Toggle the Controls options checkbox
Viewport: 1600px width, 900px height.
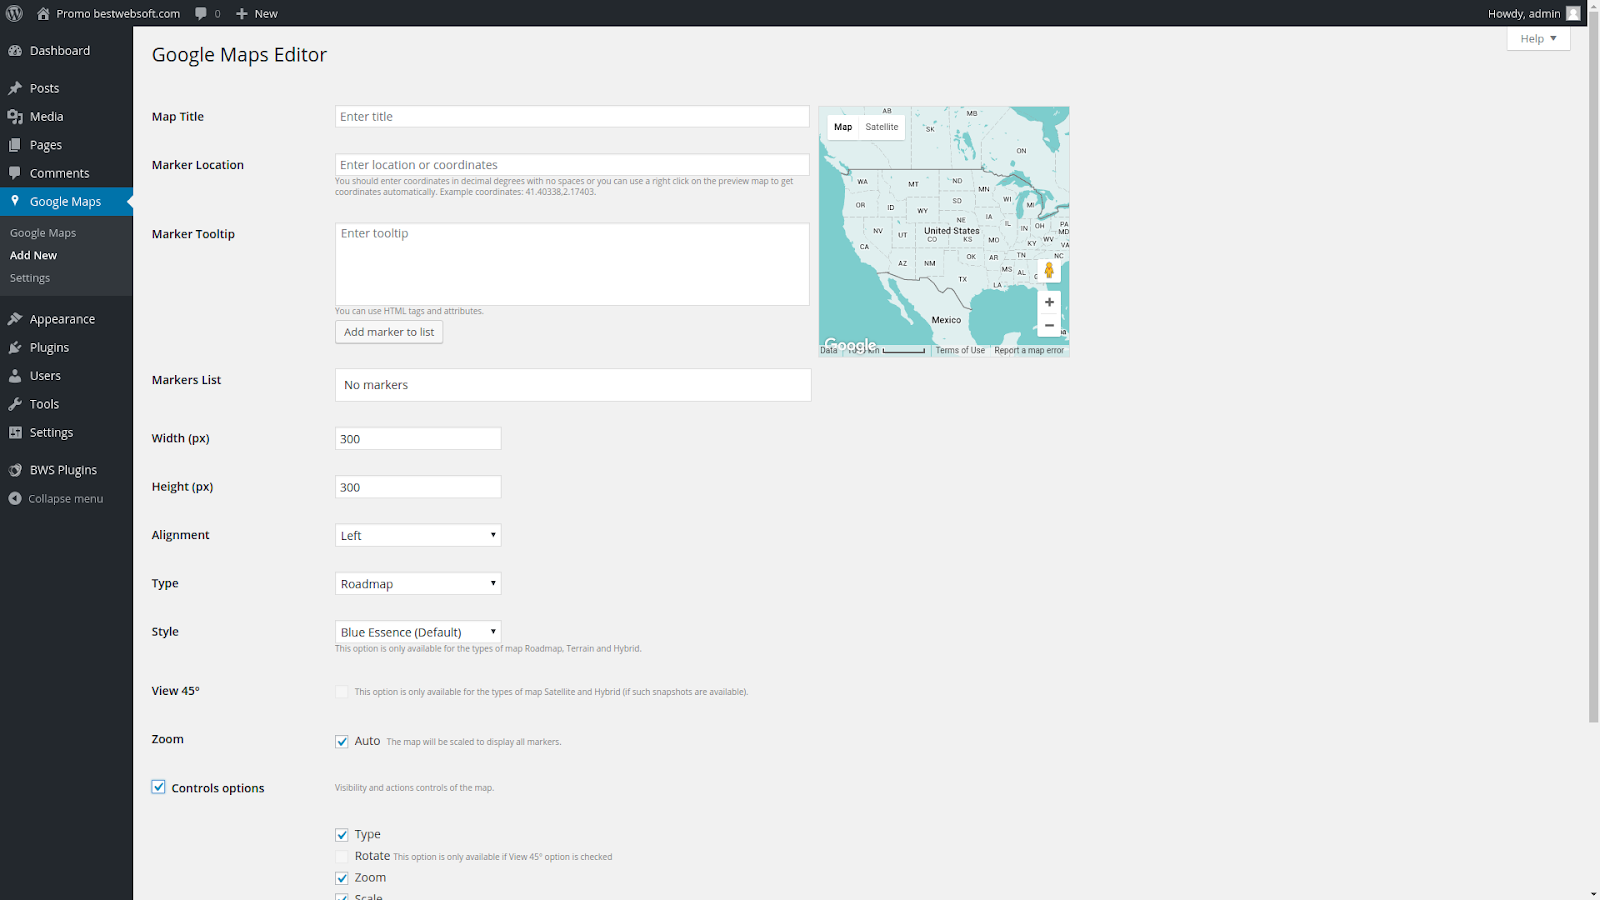[x=159, y=787]
